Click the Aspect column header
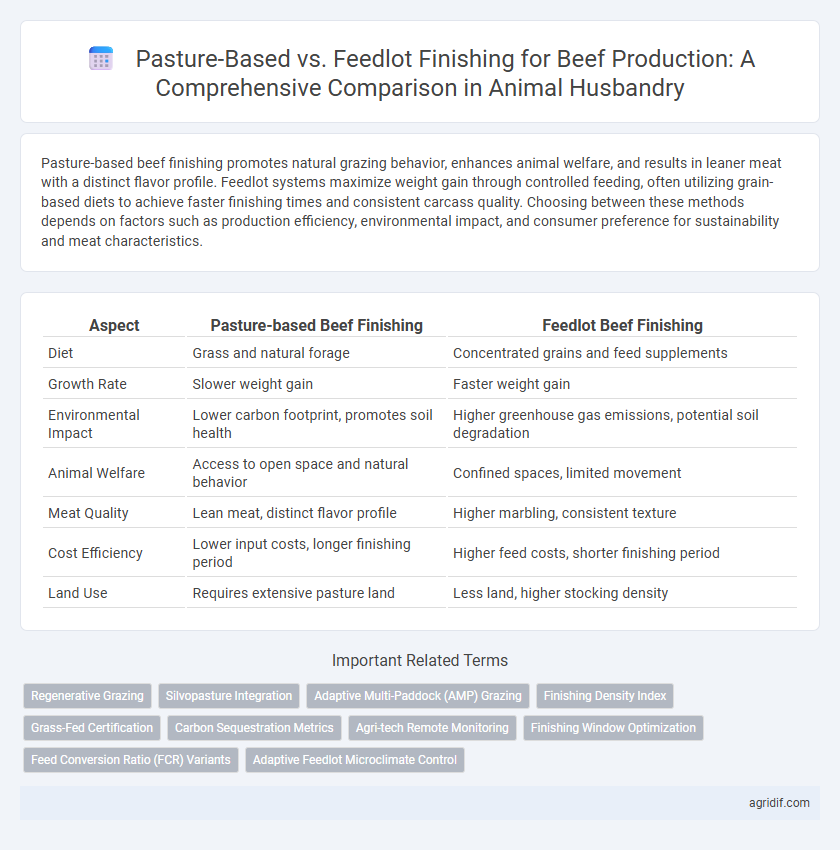 (114, 325)
